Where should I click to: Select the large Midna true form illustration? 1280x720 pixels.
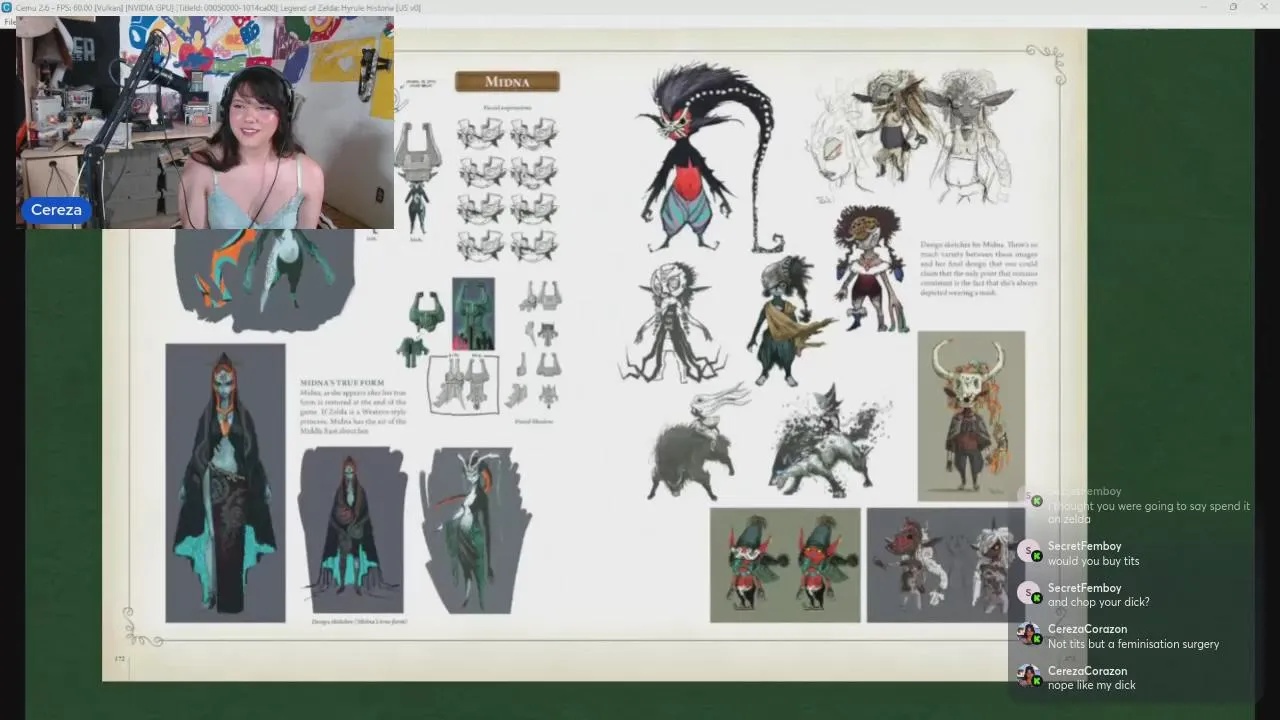pyautogui.click(x=225, y=483)
